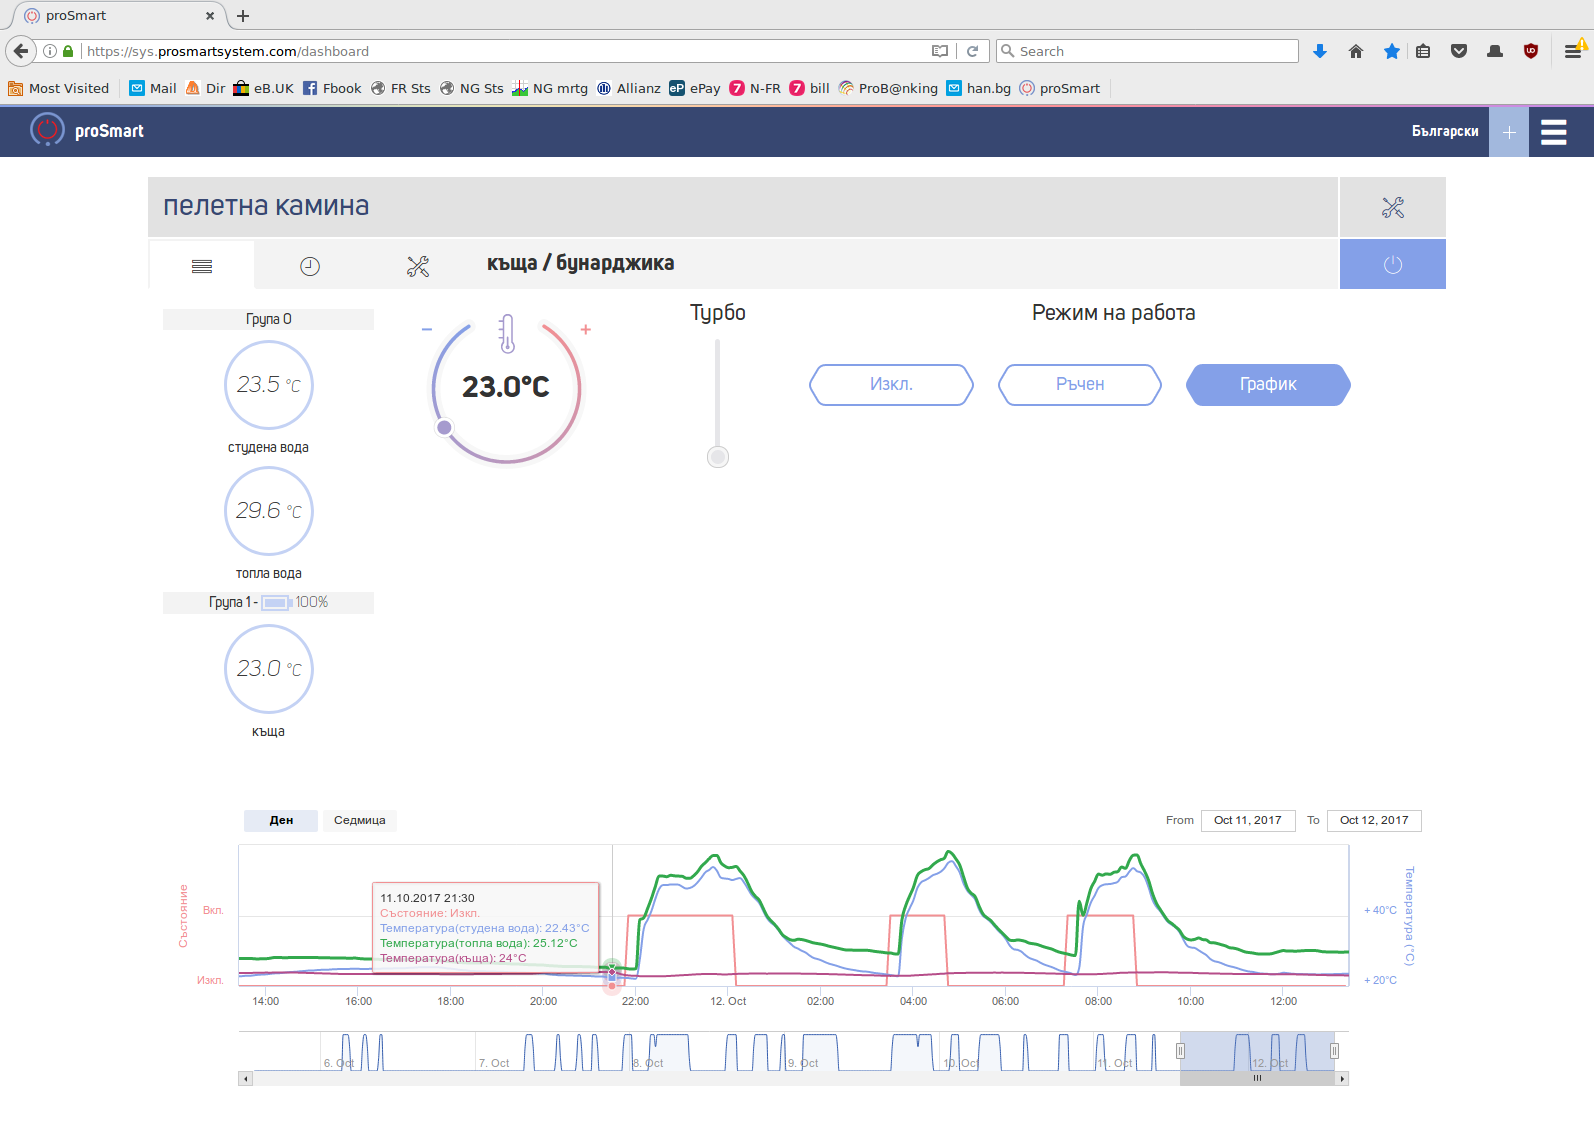Select the list view tab icon
The height and width of the screenshot is (1143, 1594).
coord(202,266)
